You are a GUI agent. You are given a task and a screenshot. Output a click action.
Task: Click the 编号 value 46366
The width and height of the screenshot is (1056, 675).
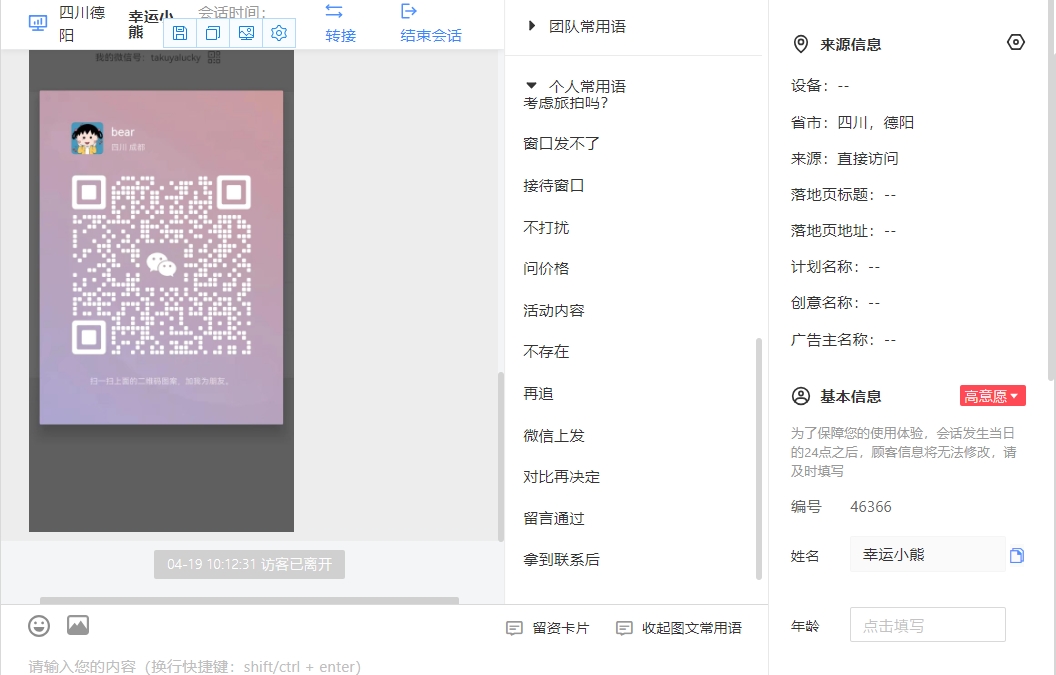tap(871, 507)
